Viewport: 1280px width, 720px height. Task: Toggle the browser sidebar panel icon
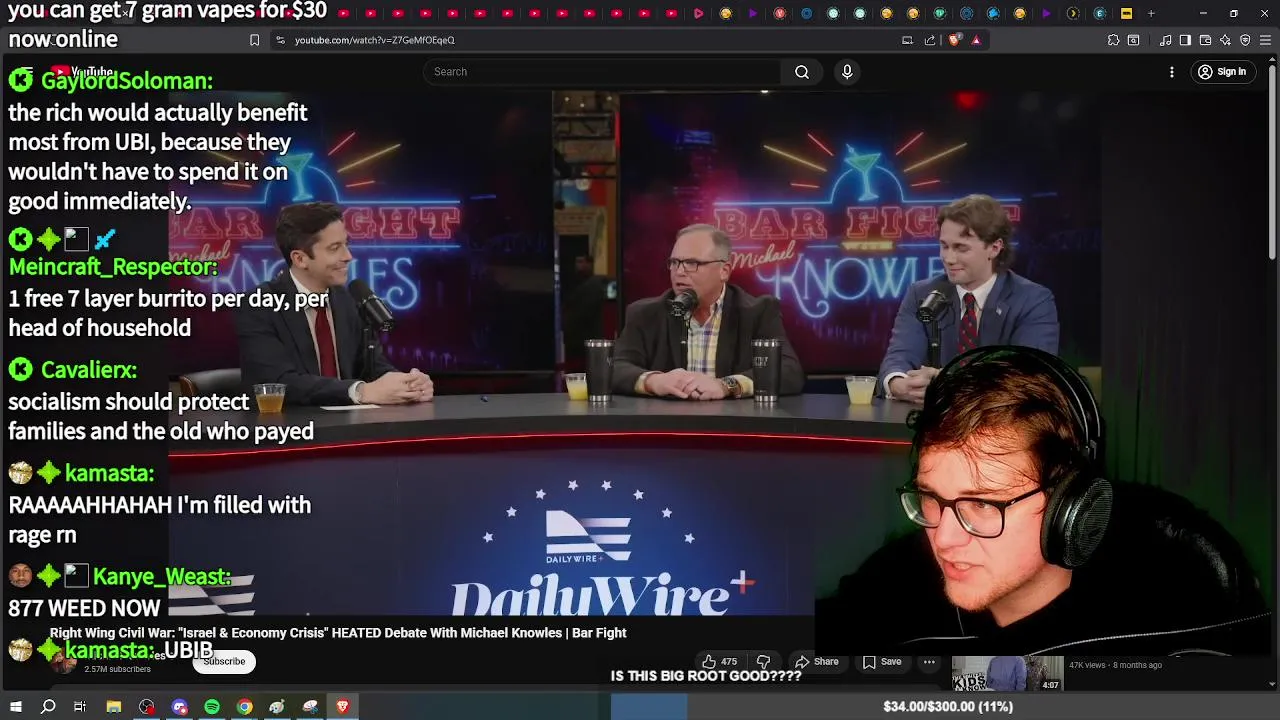click(1185, 40)
